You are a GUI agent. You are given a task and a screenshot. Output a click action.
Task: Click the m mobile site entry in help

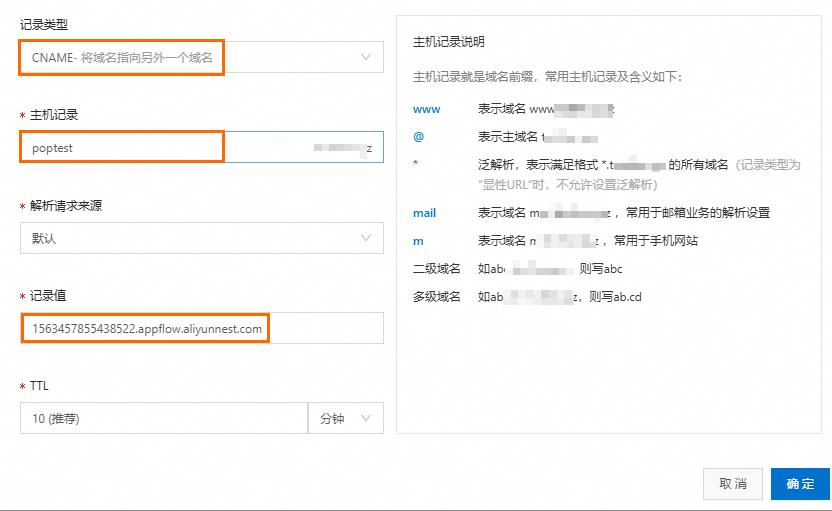[417, 241]
